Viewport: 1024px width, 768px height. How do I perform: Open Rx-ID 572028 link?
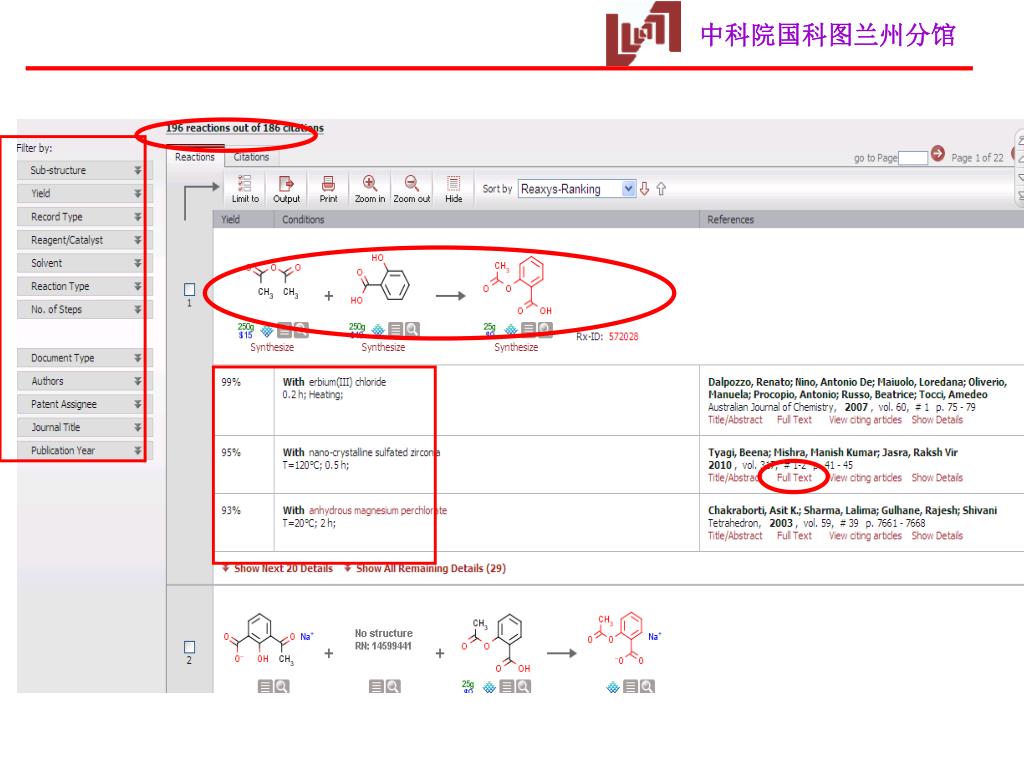click(624, 336)
